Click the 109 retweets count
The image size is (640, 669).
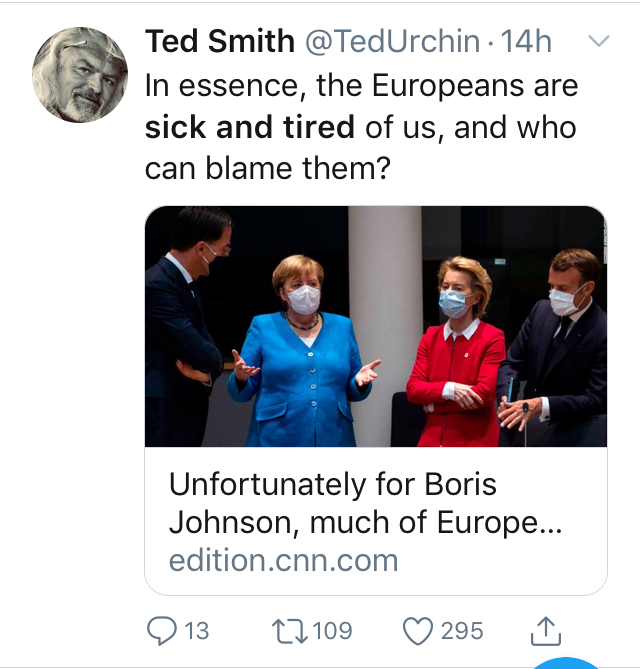pyautogui.click(x=332, y=631)
